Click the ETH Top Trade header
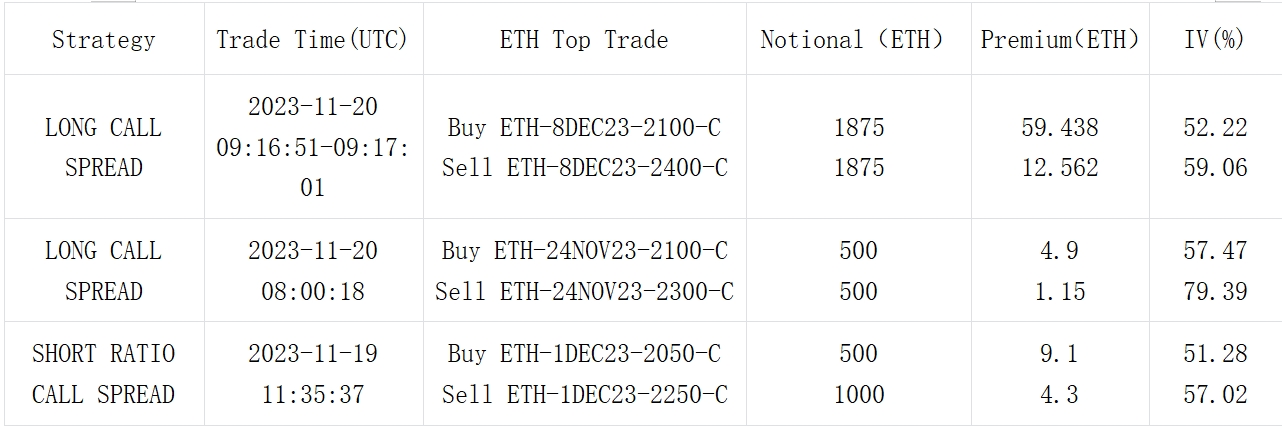This screenshot has height=427, width=1282. (584, 40)
